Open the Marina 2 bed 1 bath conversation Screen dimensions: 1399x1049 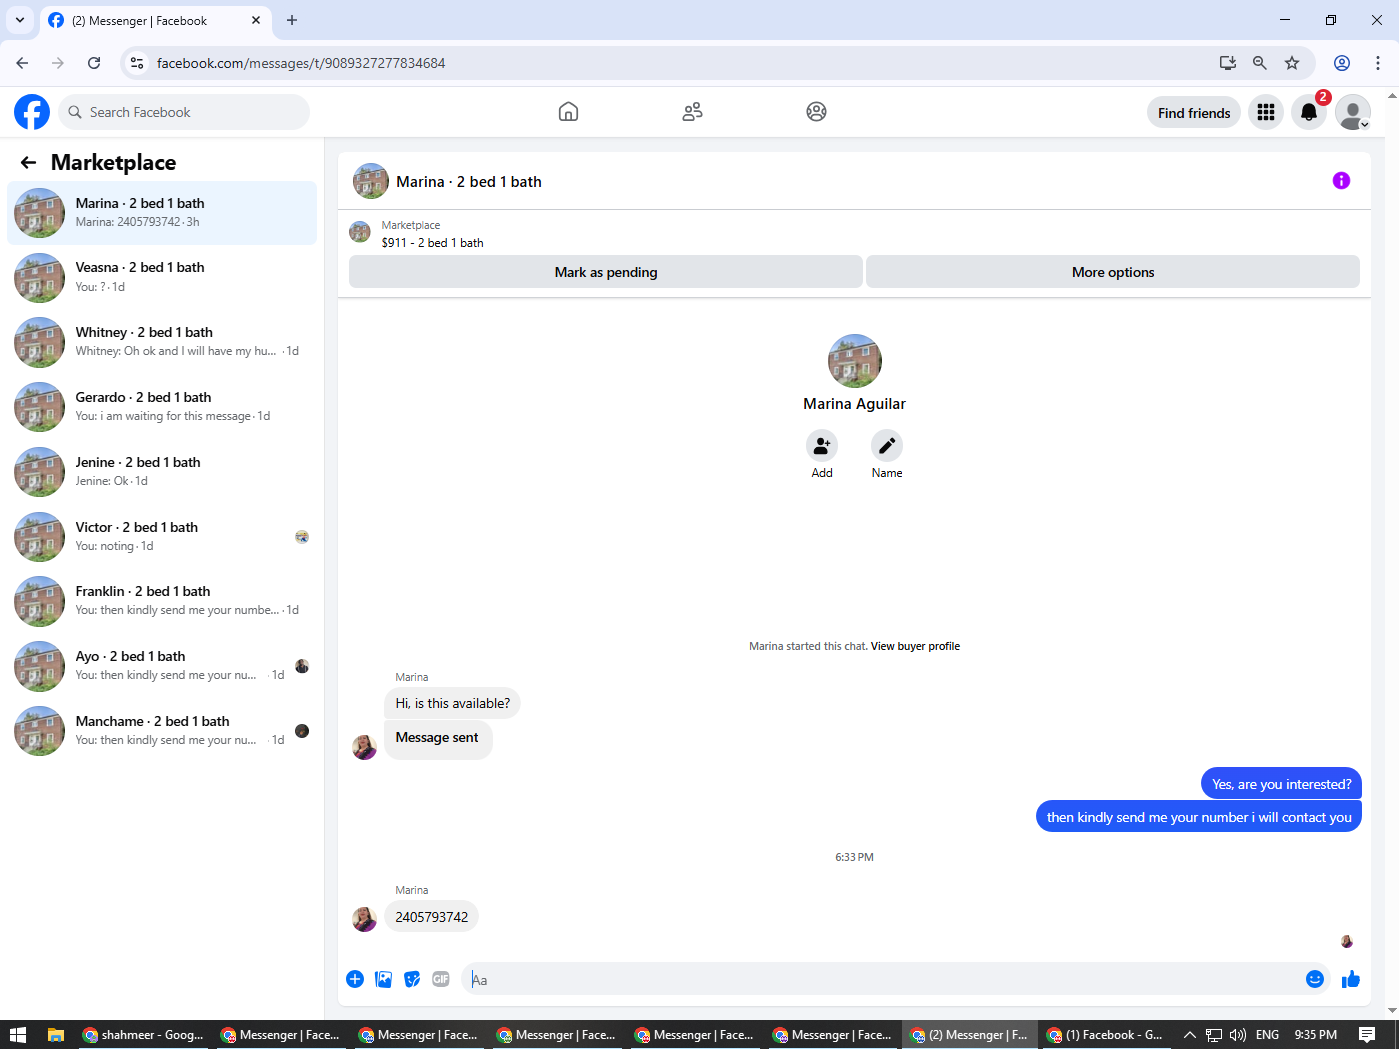162,213
